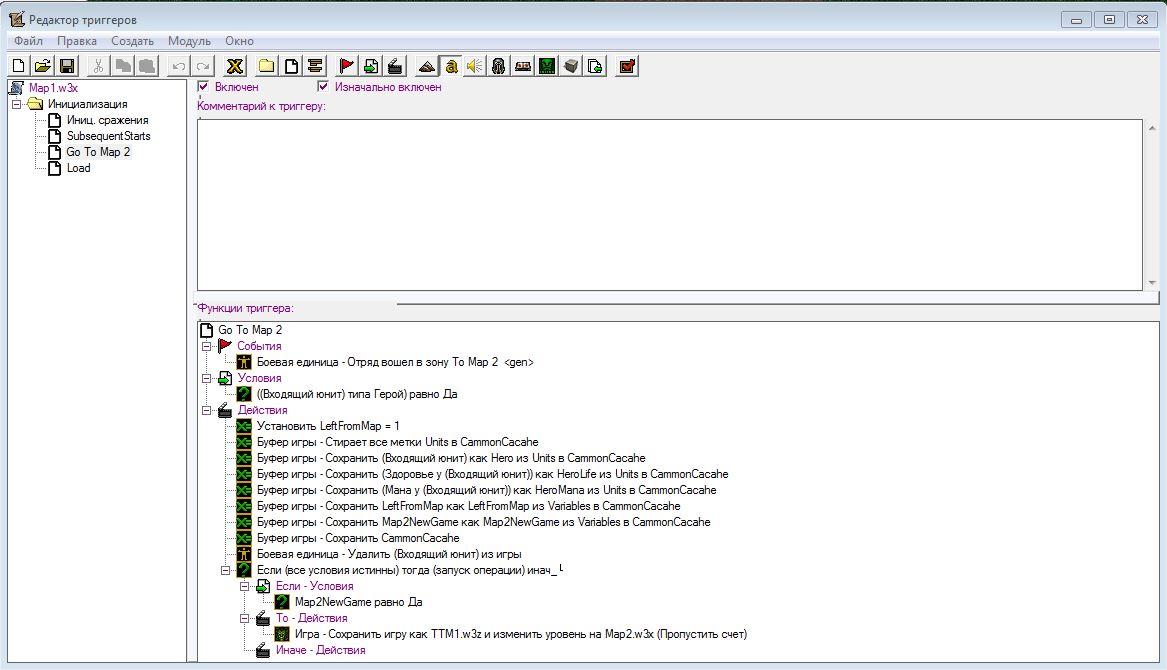Collapse the Инициализация folder in tree
Viewport: 1167px width, 670px height.
coord(16,104)
